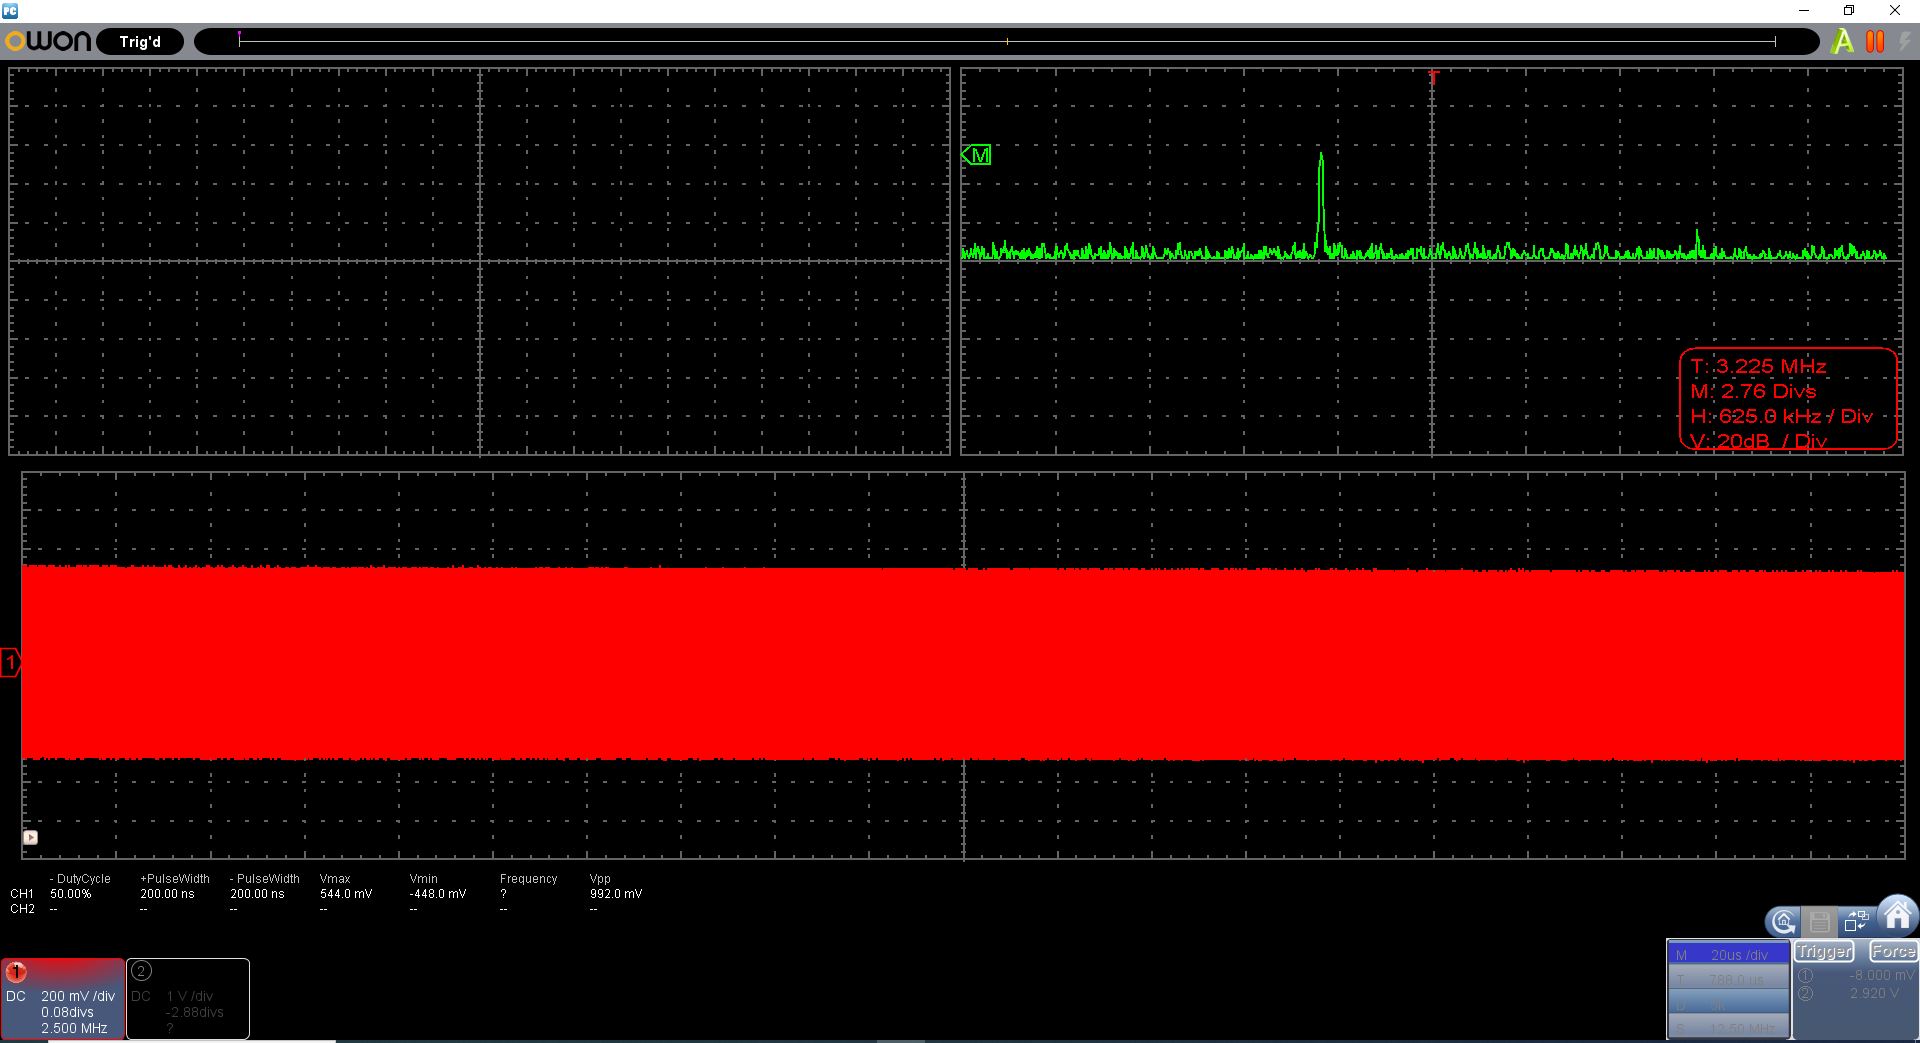Click the red channel 1 zero-level marker
The height and width of the screenshot is (1043, 1920).
(10, 662)
